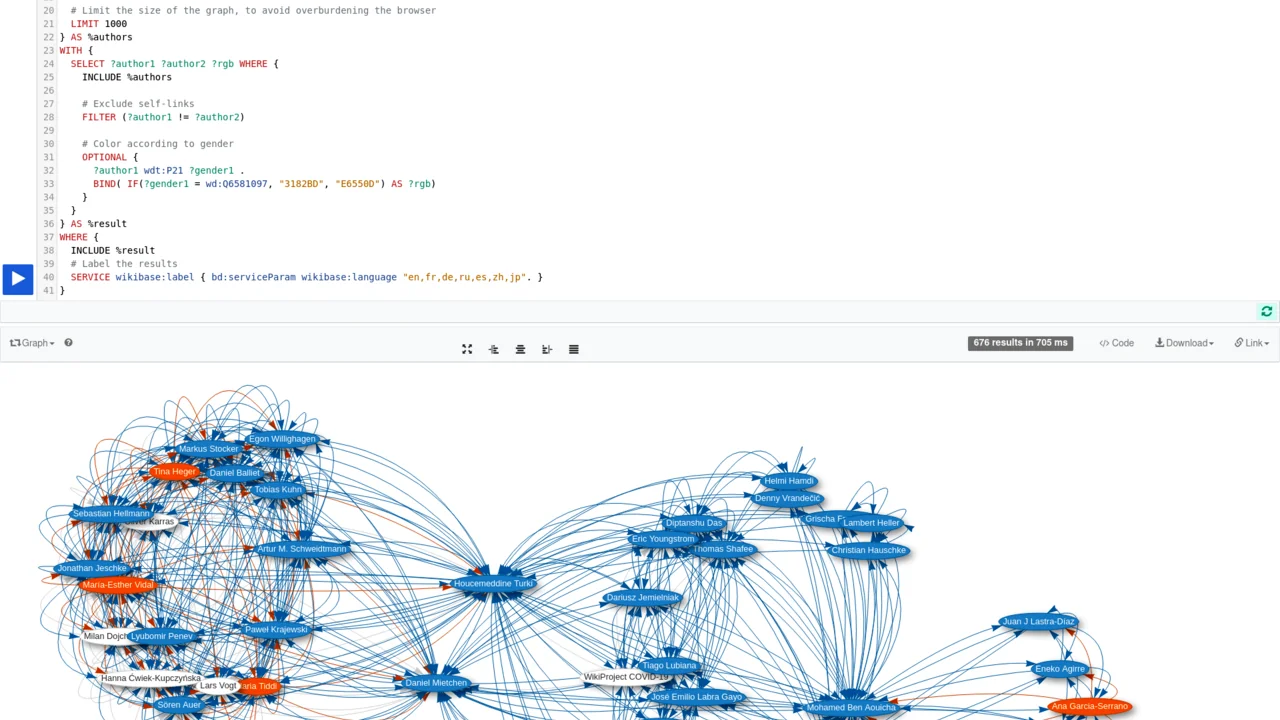Run the SPARQL query with the play button

coord(18,279)
